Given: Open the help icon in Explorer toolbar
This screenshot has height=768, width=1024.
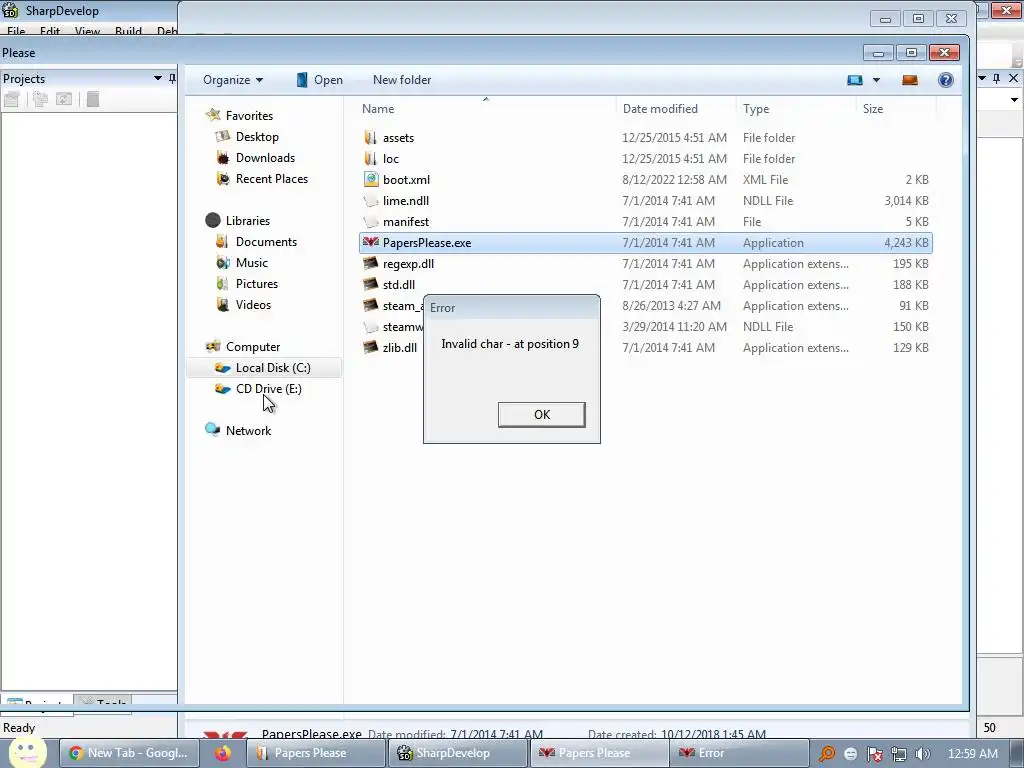Looking at the screenshot, I should tap(945, 80).
